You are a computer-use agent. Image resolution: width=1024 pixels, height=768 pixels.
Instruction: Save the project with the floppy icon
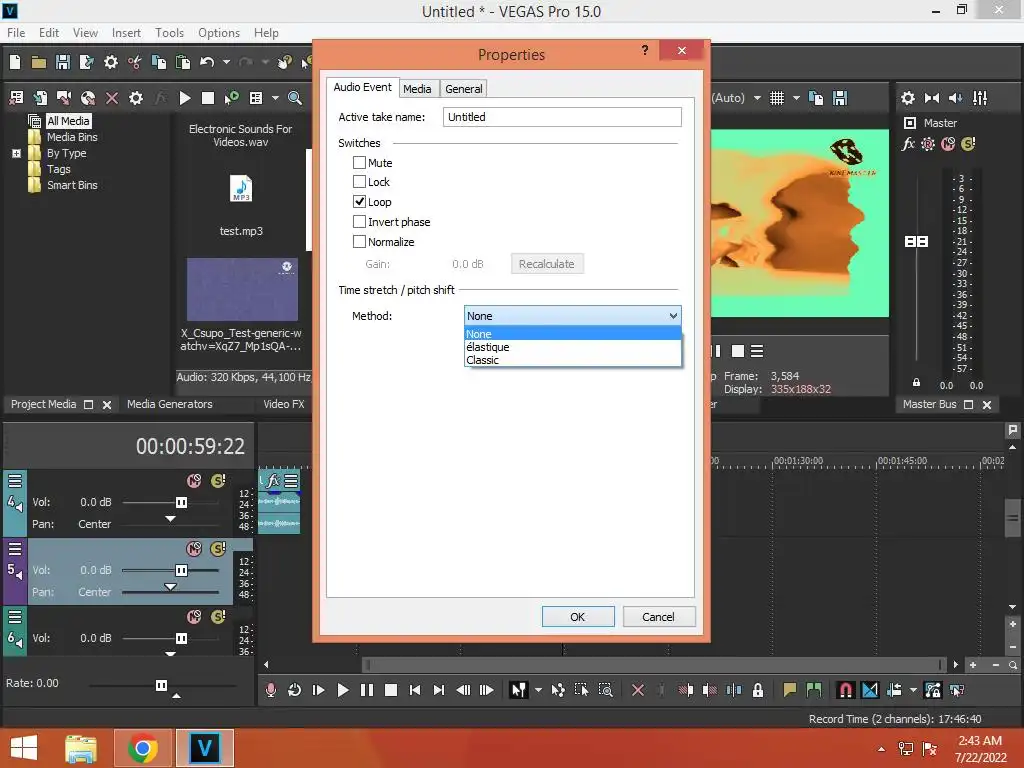(x=63, y=62)
